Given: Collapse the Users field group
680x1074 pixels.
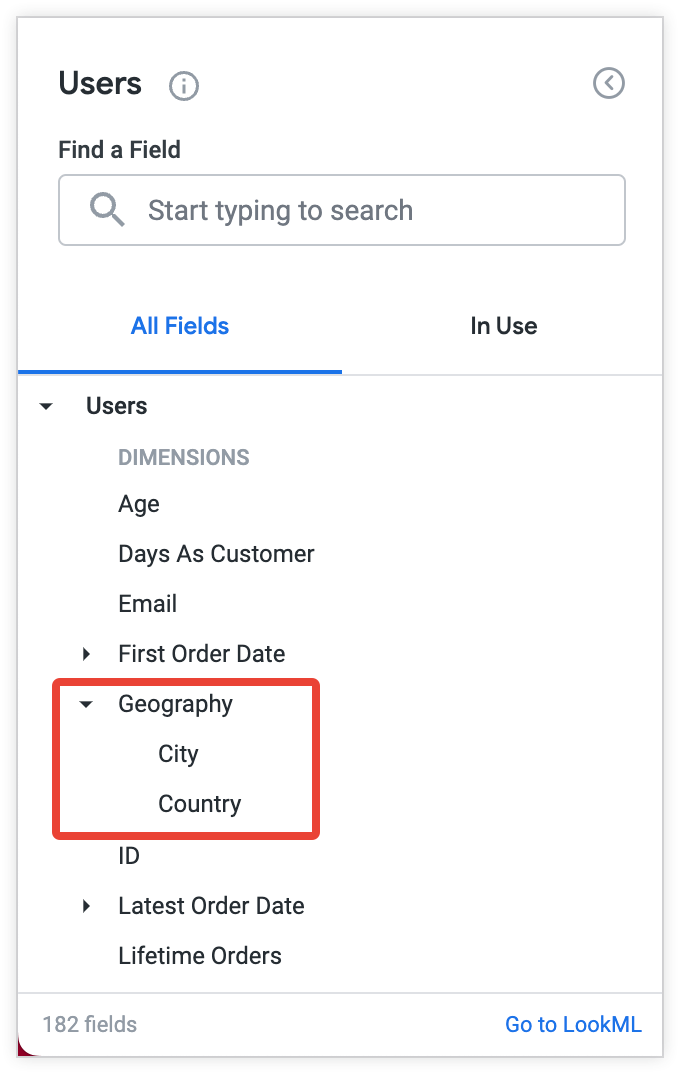Looking at the screenshot, I should click(x=44, y=406).
